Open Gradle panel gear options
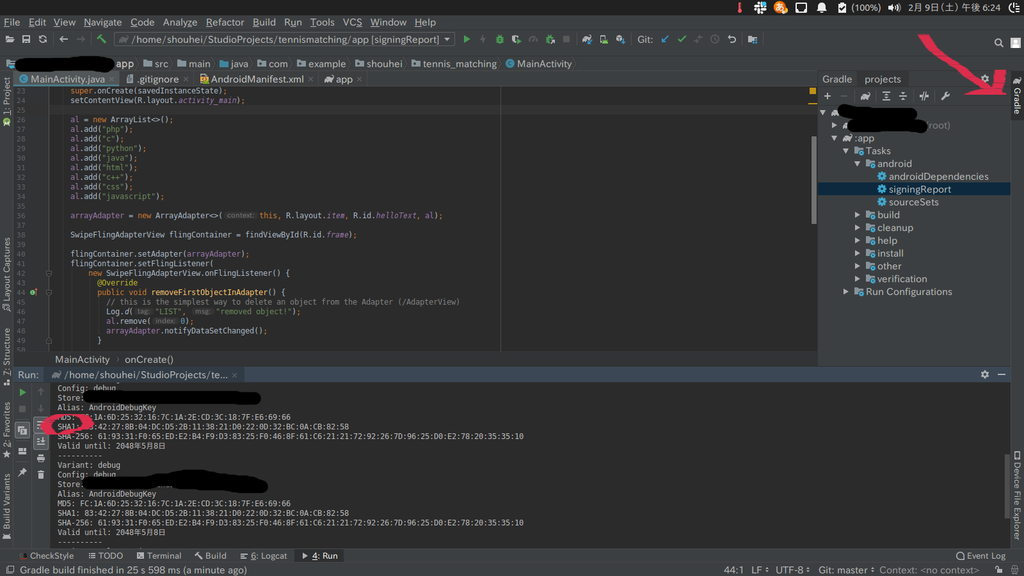 (x=985, y=79)
